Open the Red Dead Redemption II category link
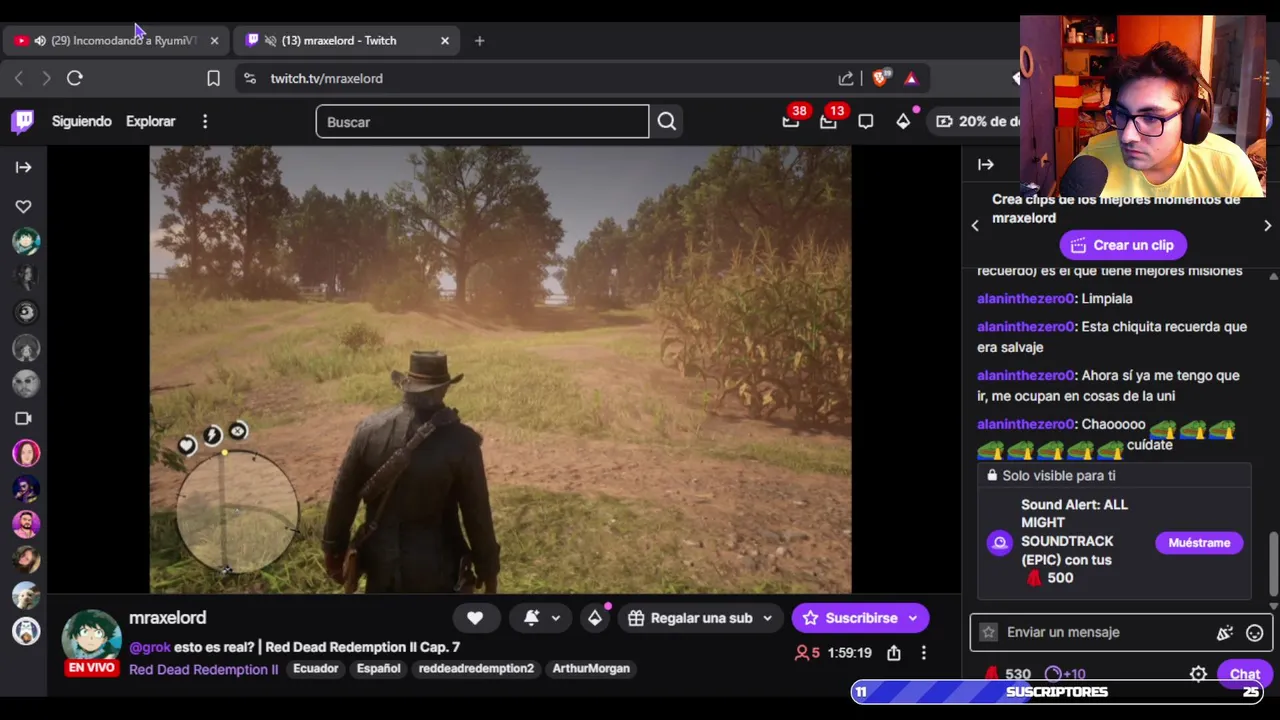 click(x=203, y=669)
